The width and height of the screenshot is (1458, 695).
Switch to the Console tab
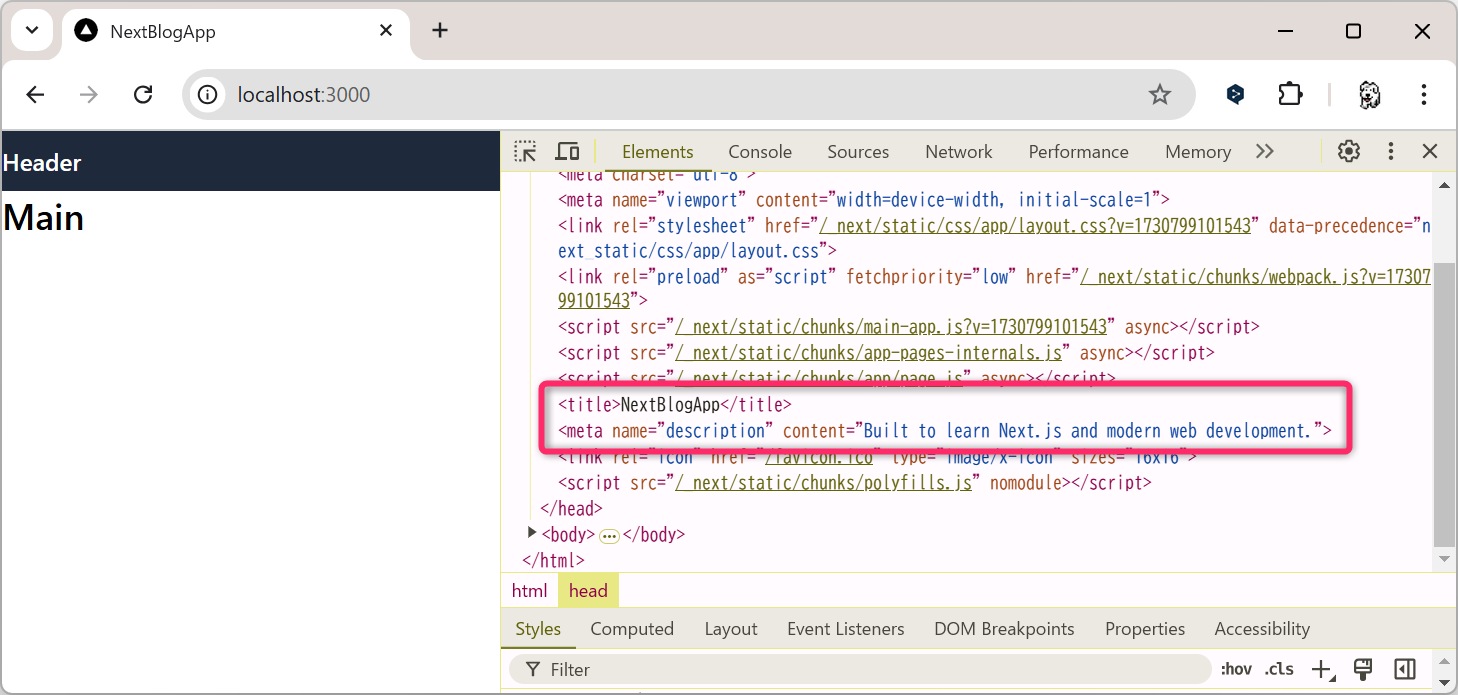click(759, 152)
